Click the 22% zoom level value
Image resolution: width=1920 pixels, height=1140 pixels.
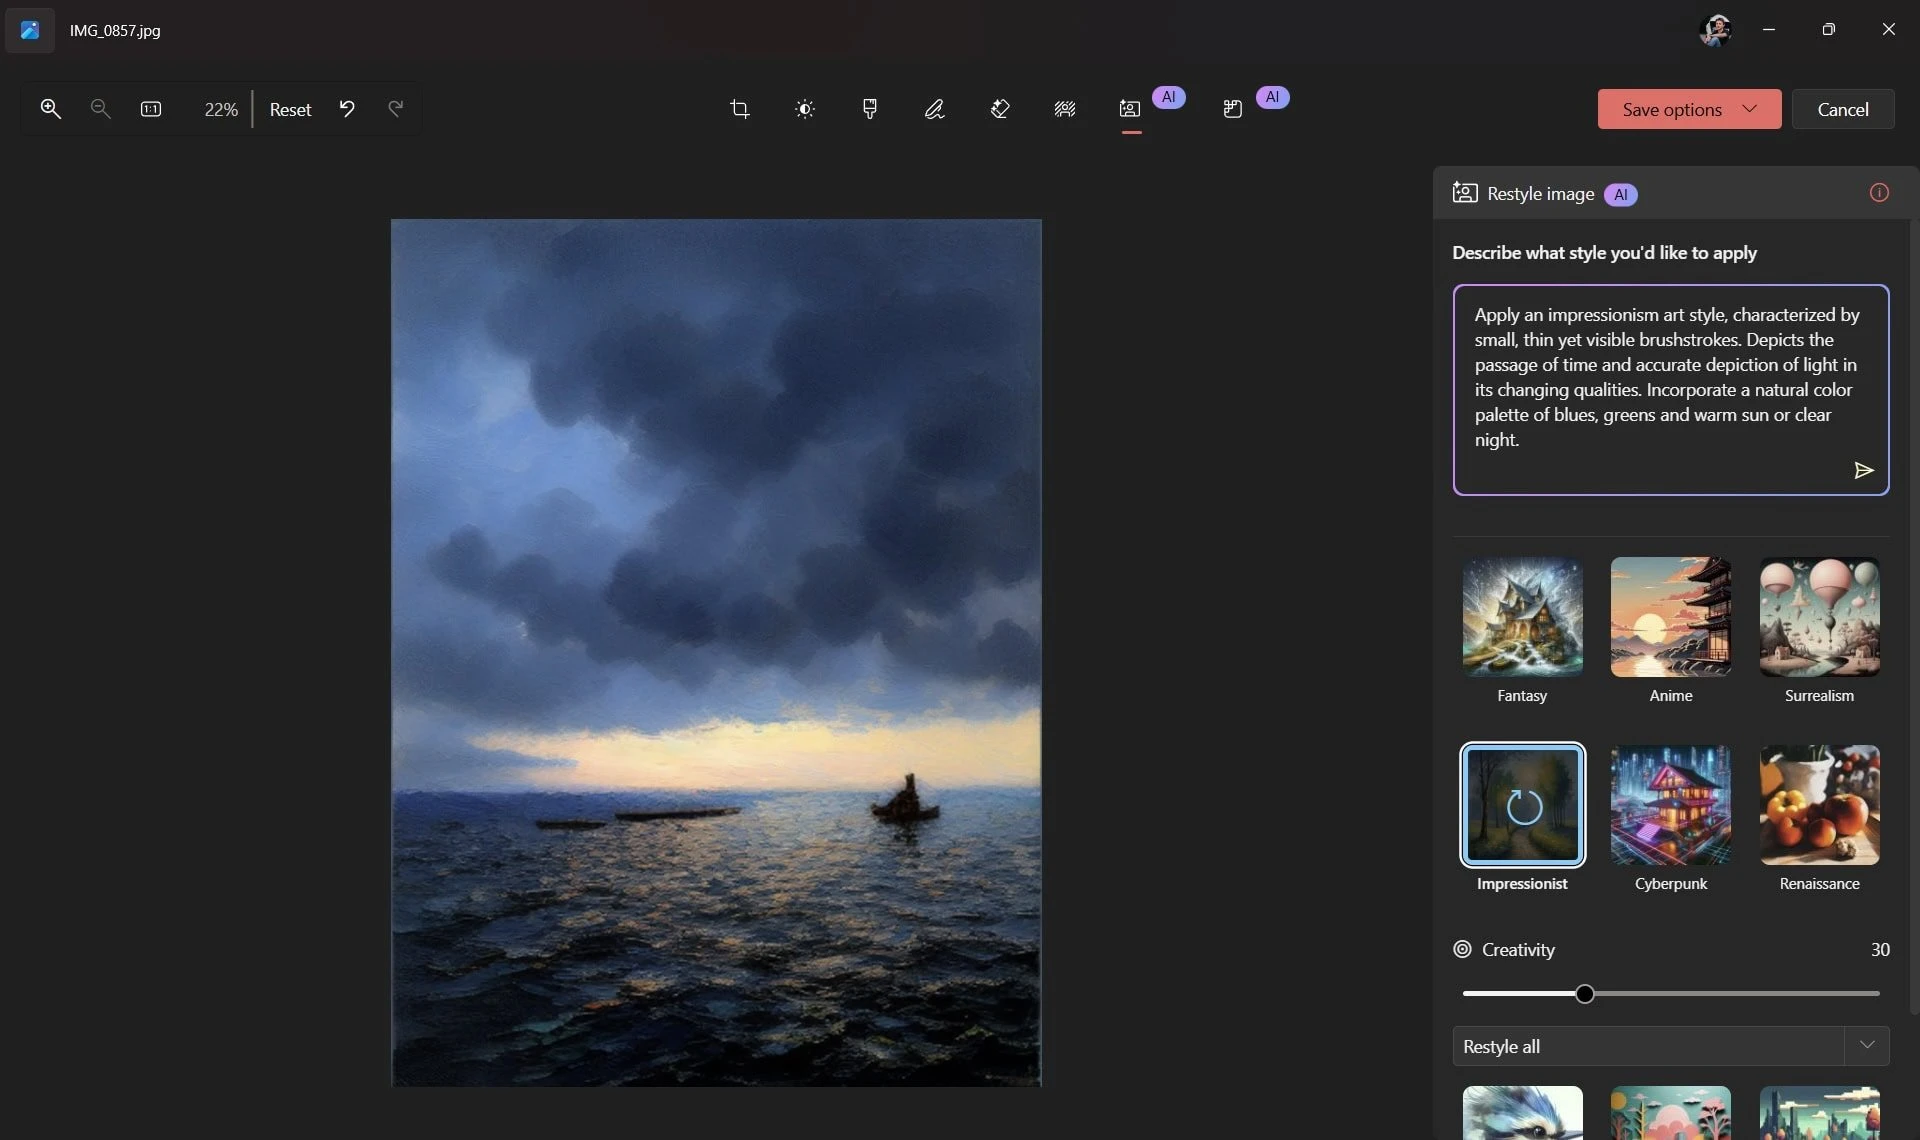point(221,109)
